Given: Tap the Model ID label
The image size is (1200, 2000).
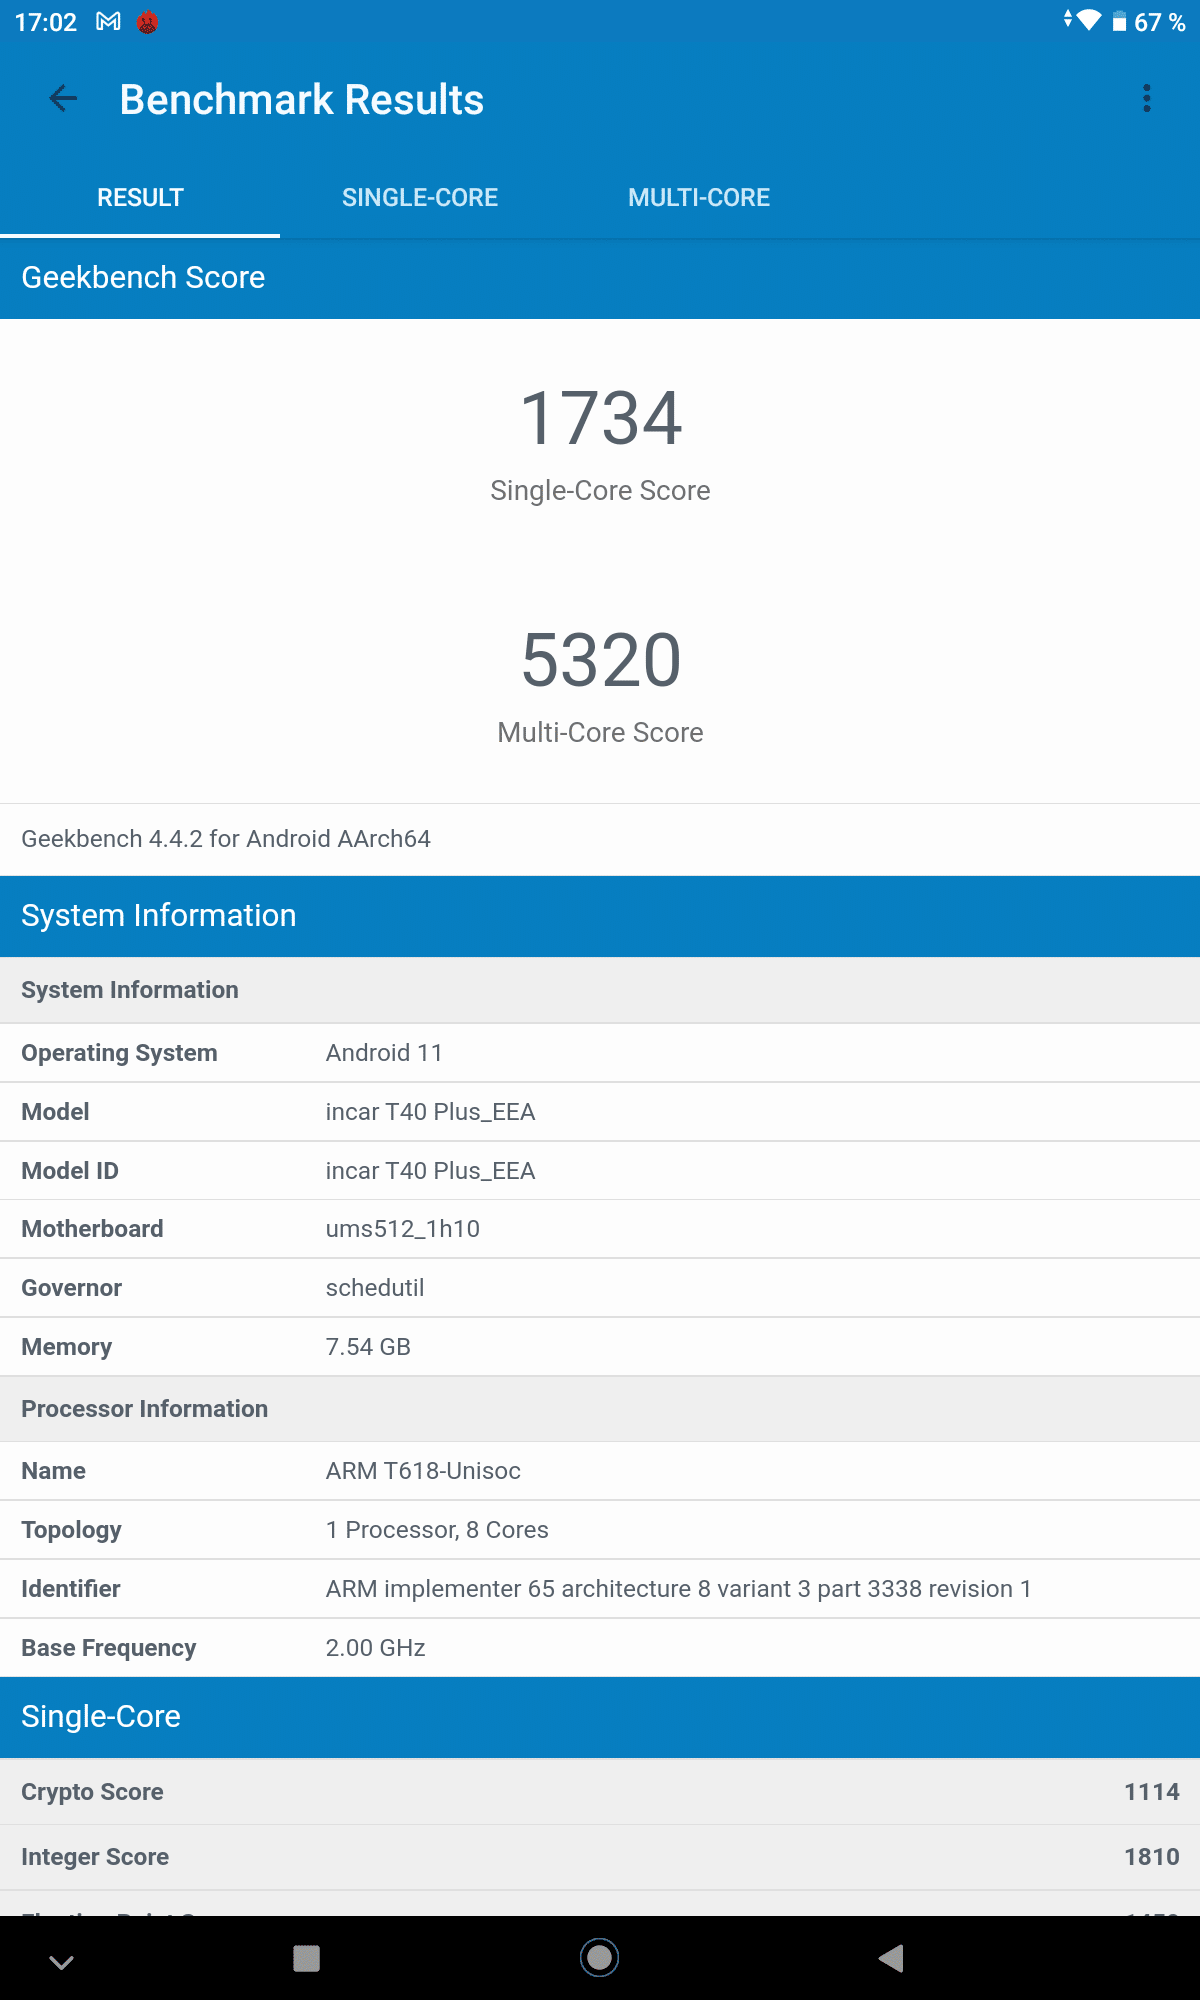Looking at the screenshot, I should pos(70,1171).
